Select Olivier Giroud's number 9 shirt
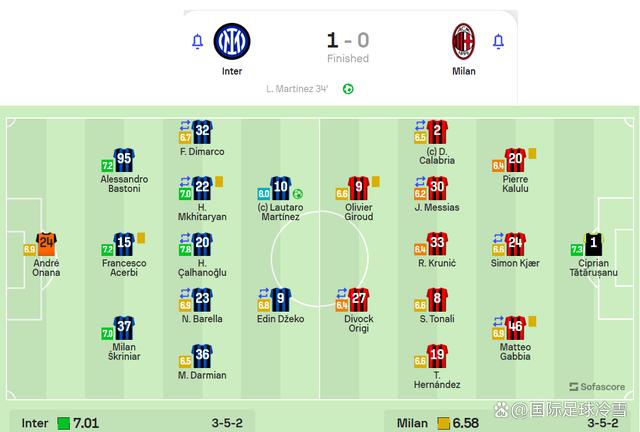Viewport: 640px width, 432px height. coord(359,187)
